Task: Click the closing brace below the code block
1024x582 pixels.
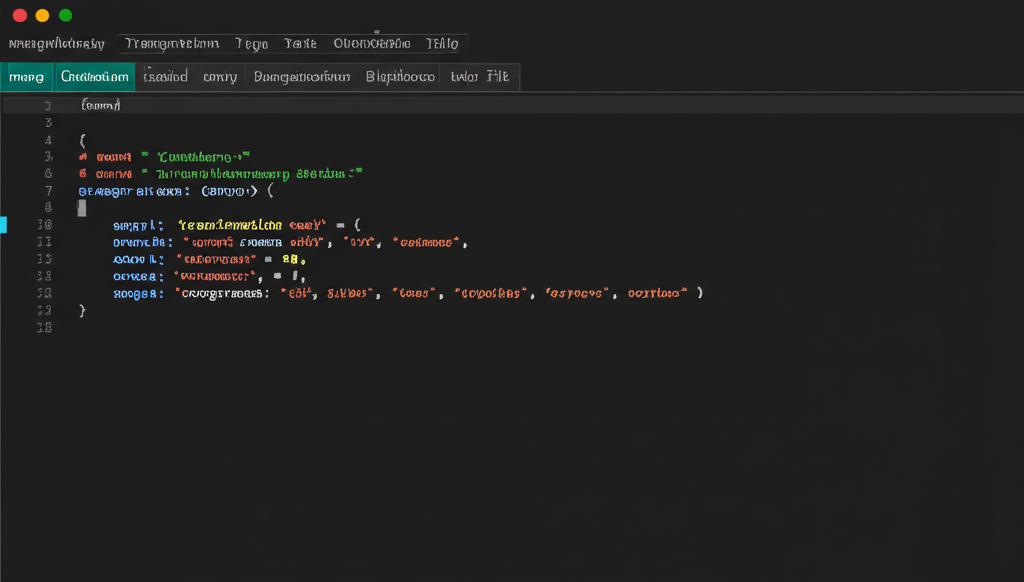Action: (82, 311)
